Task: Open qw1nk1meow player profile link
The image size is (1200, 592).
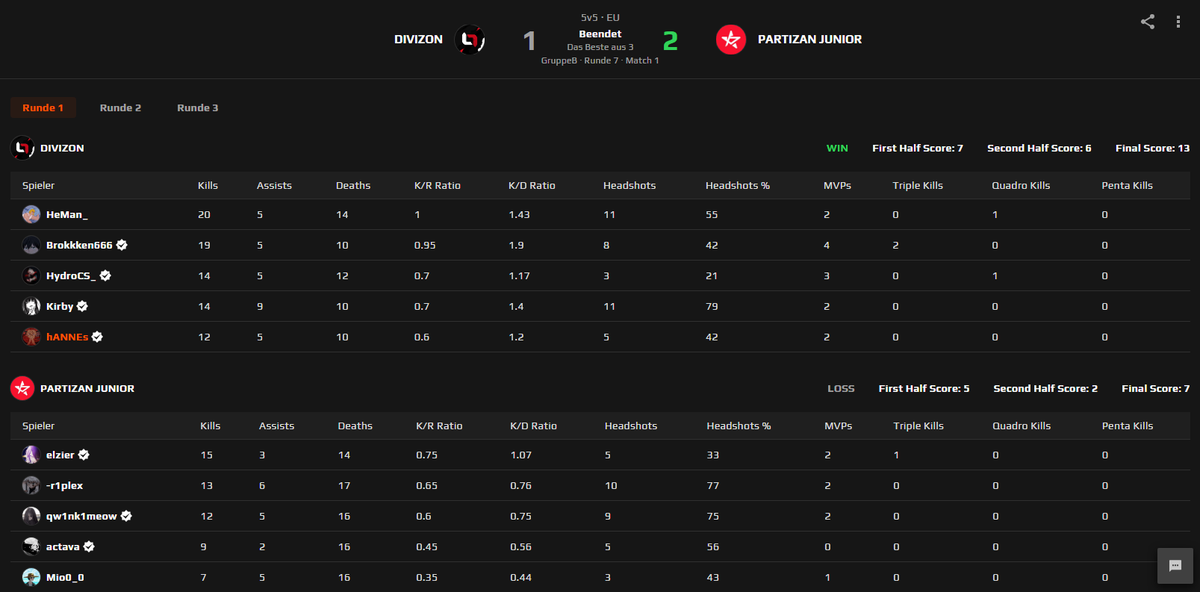Action: (81, 516)
